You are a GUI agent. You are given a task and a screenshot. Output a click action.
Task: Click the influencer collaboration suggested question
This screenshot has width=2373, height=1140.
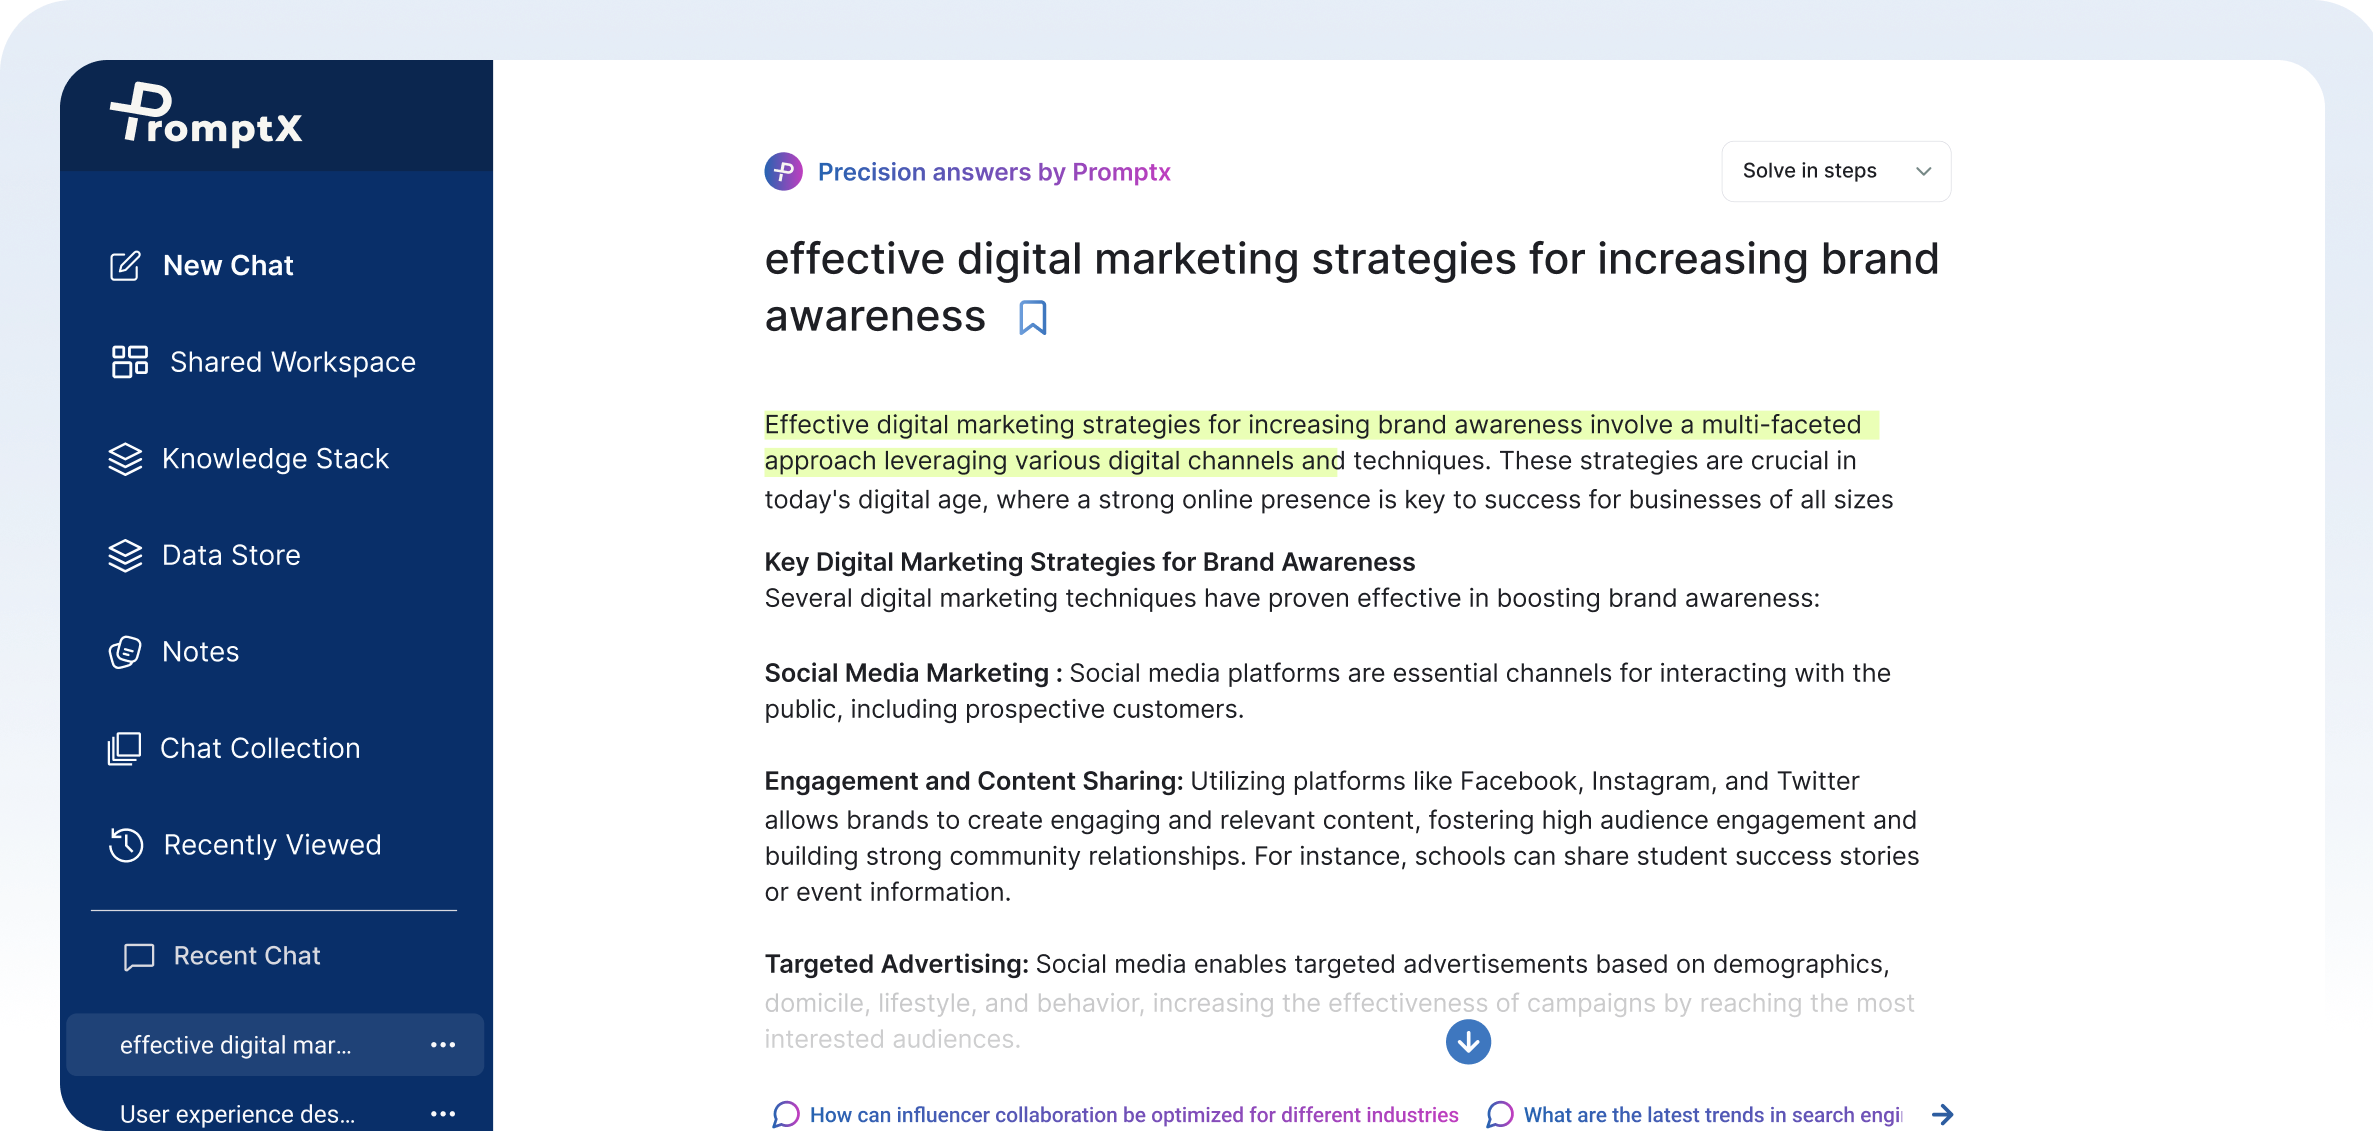[x=1133, y=1114]
